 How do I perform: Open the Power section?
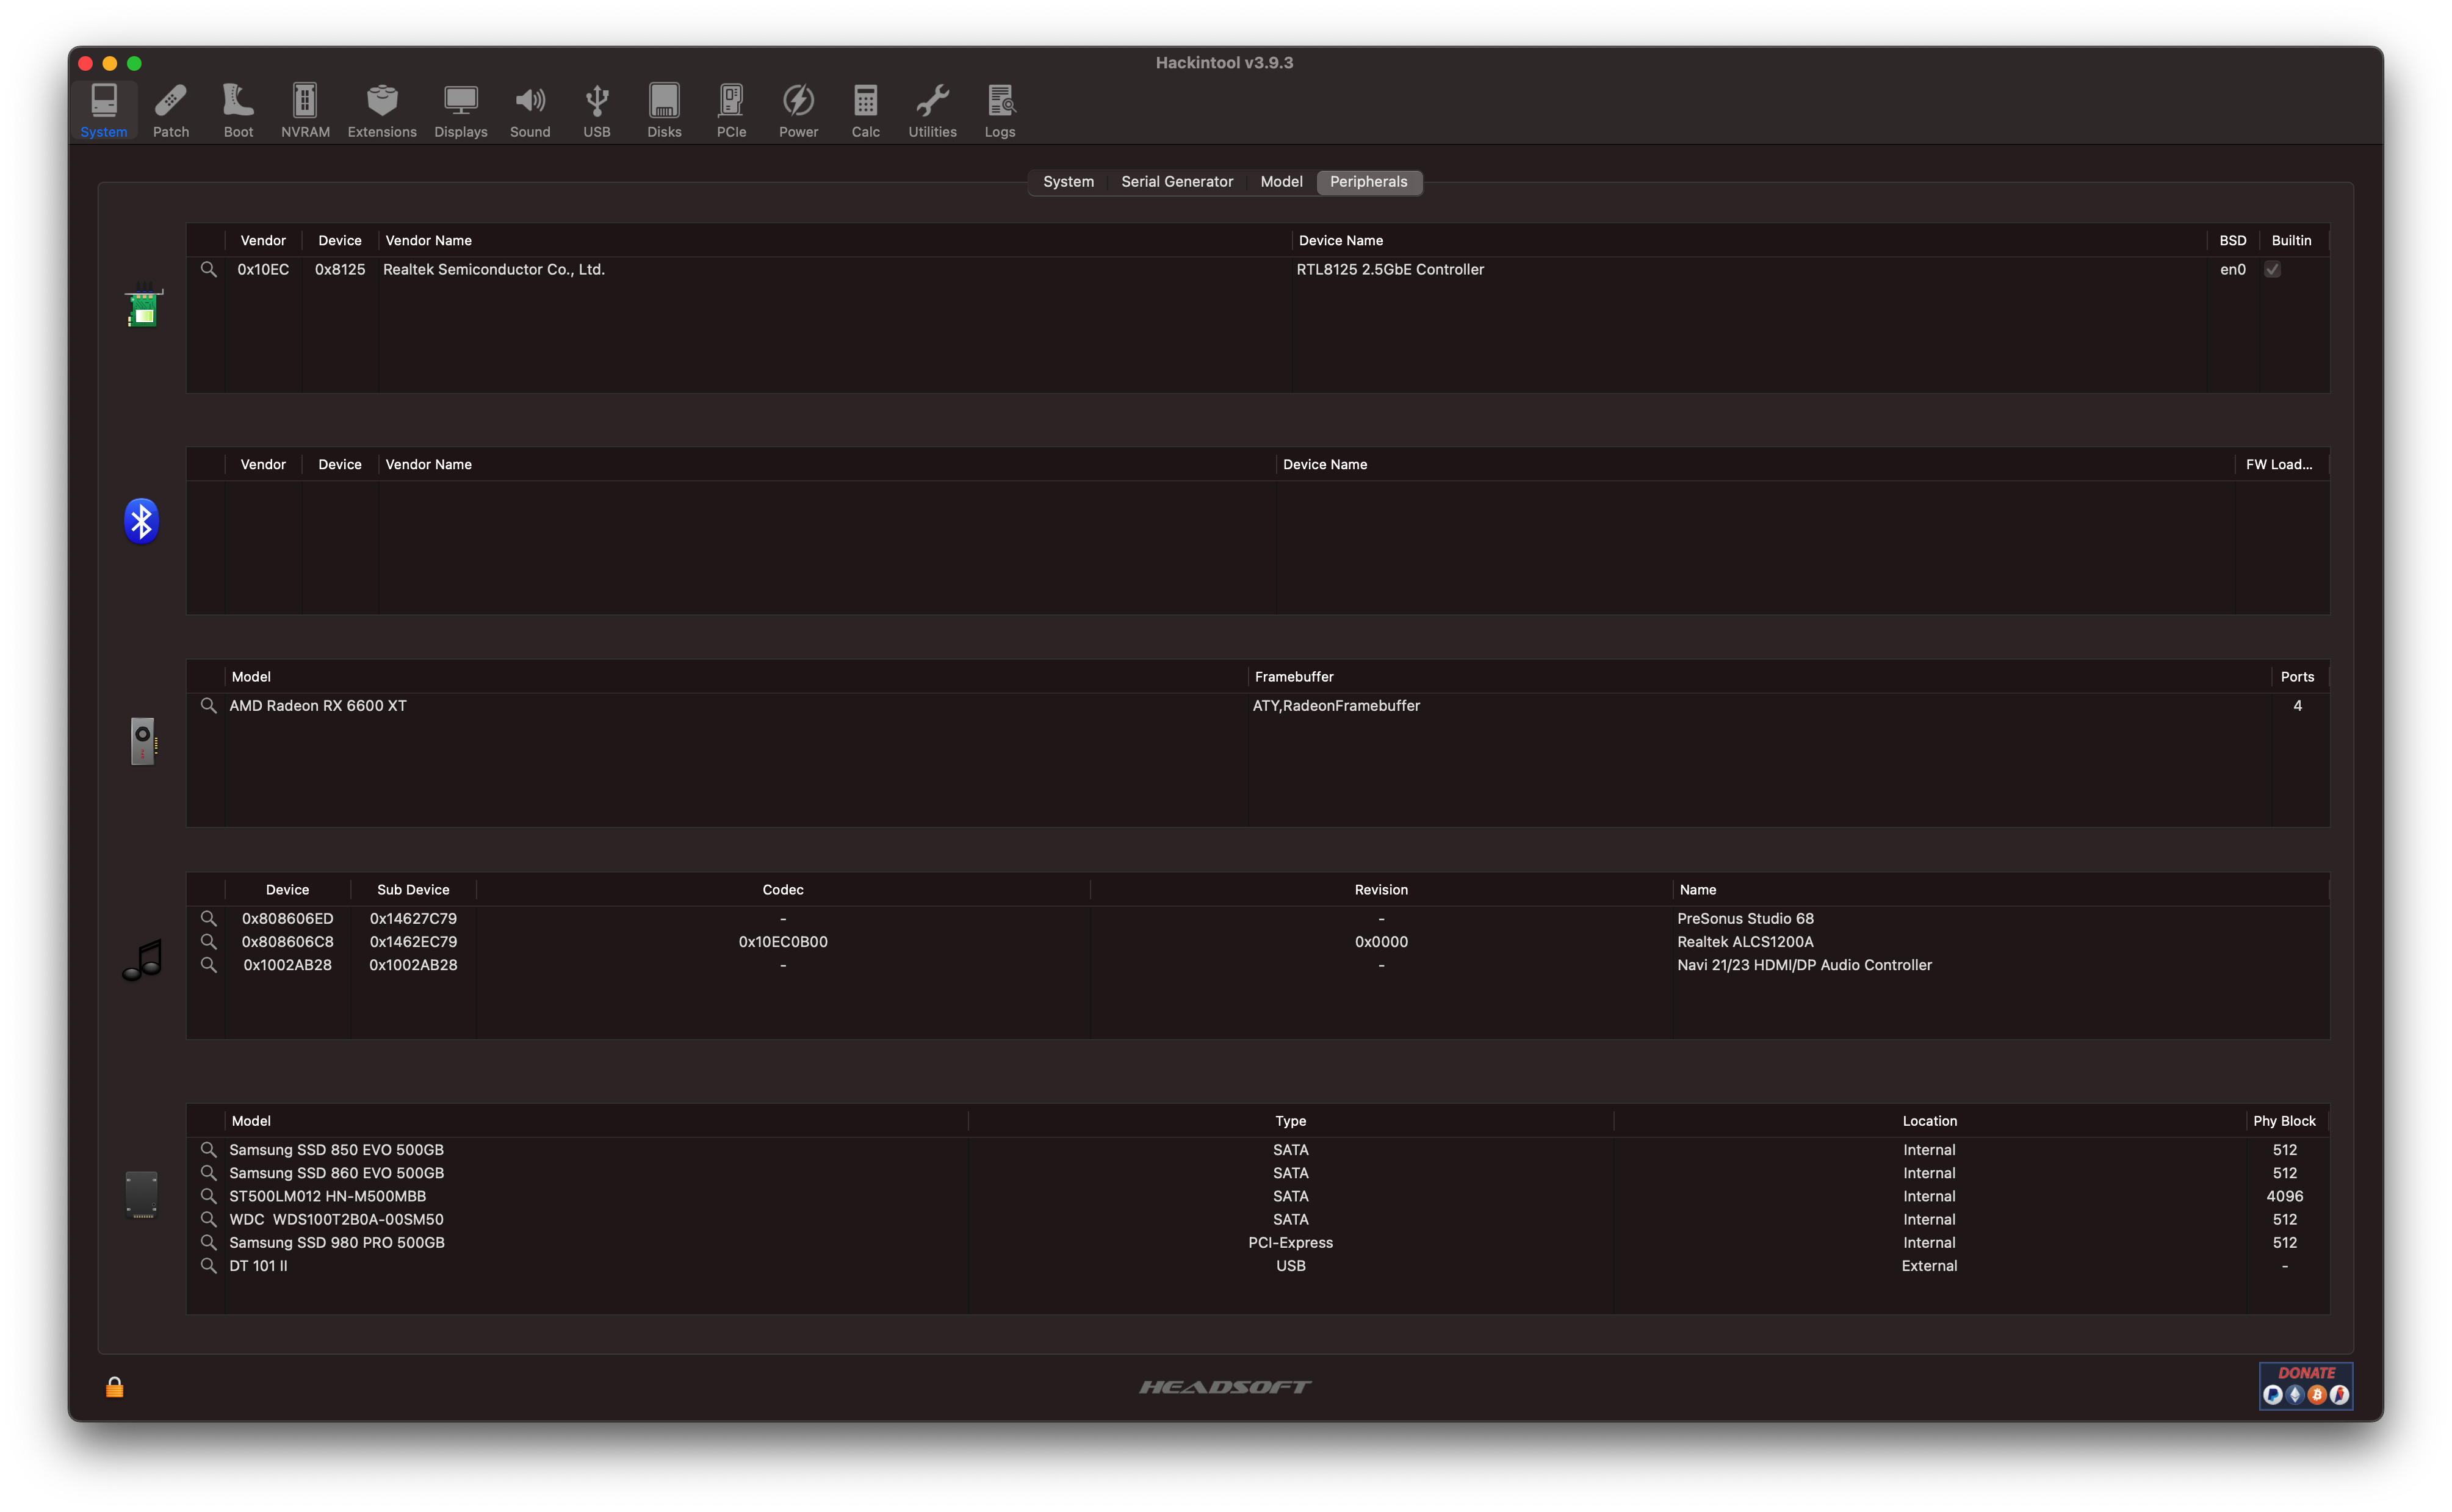(x=798, y=109)
